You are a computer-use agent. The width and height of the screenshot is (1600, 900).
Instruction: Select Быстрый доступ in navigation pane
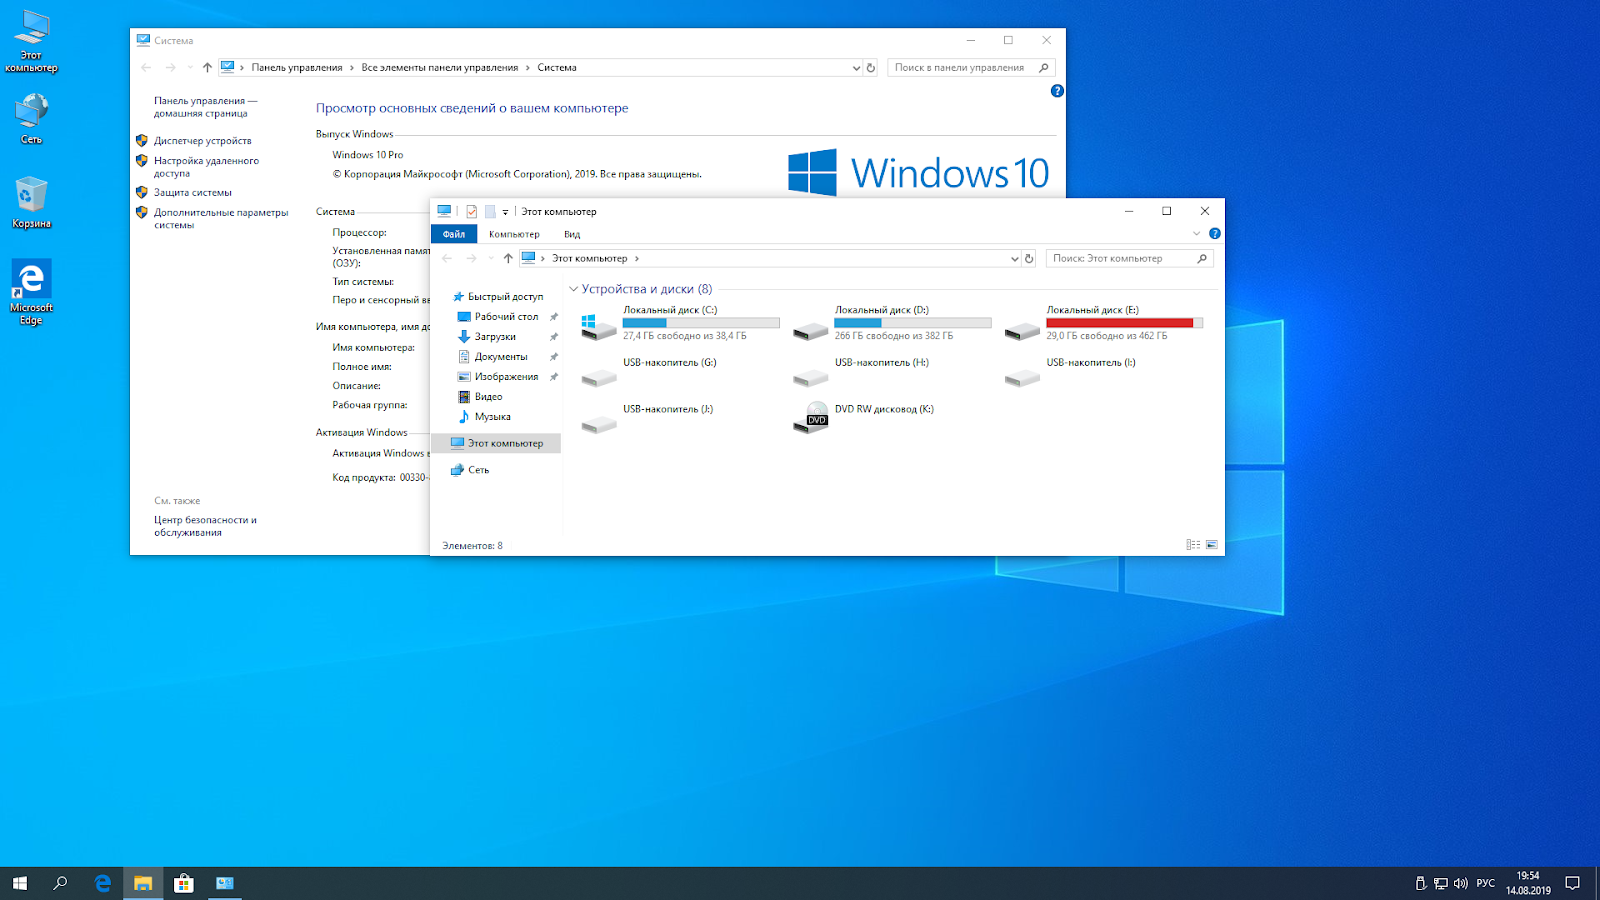(497, 297)
